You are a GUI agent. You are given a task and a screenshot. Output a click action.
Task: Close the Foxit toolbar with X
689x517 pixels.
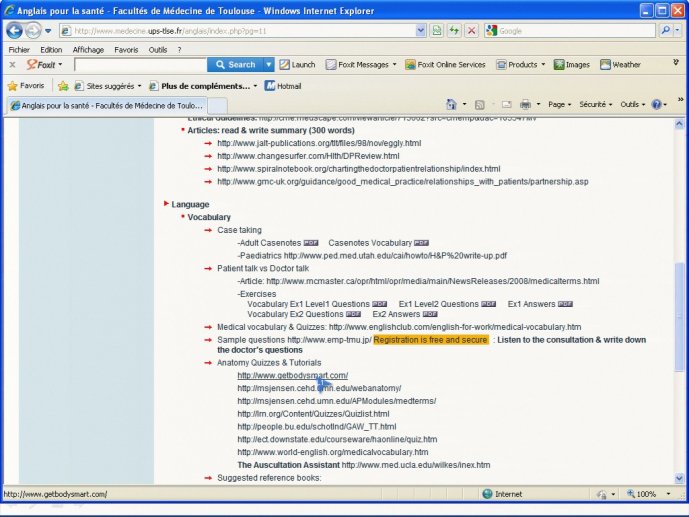tap(12, 65)
